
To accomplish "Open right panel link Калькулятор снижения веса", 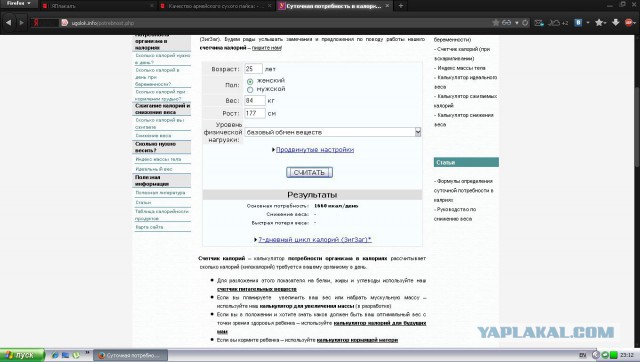I will [464, 120].
